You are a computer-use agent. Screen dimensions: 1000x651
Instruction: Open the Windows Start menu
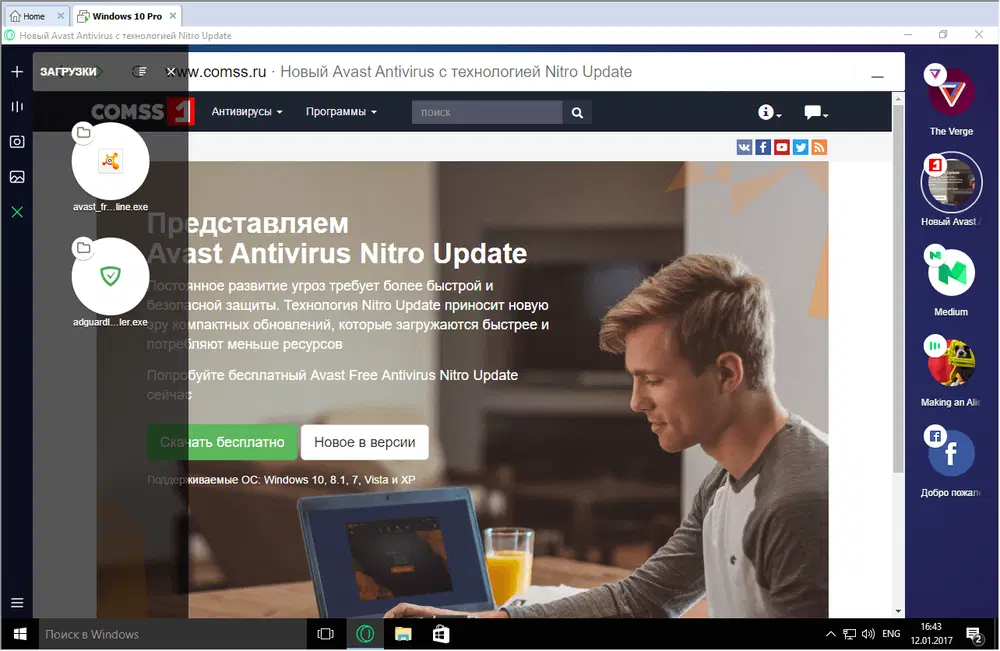click(x=20, y=634)
